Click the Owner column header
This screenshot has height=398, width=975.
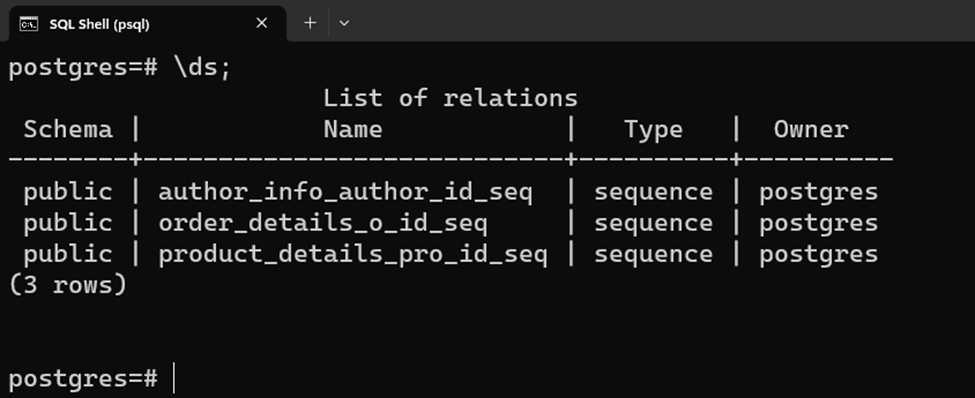pyautogui.click(x=811, y=130)
